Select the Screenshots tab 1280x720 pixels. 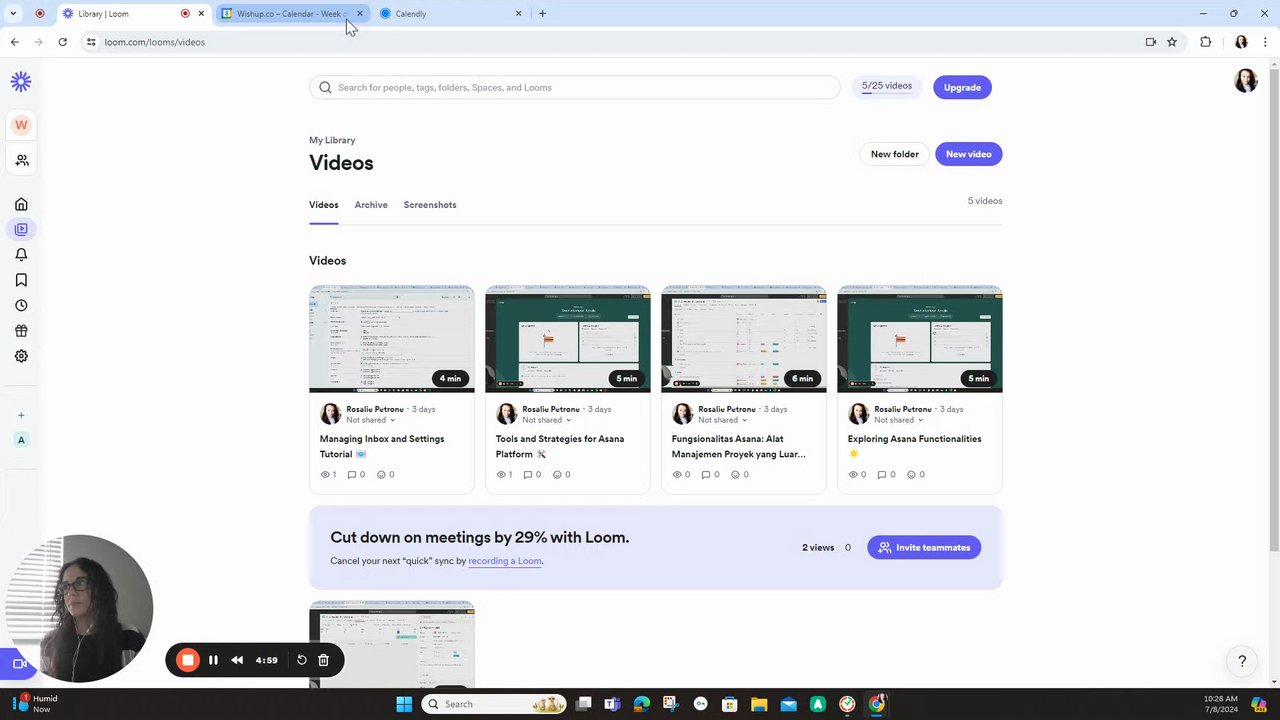tap(430, 205)
